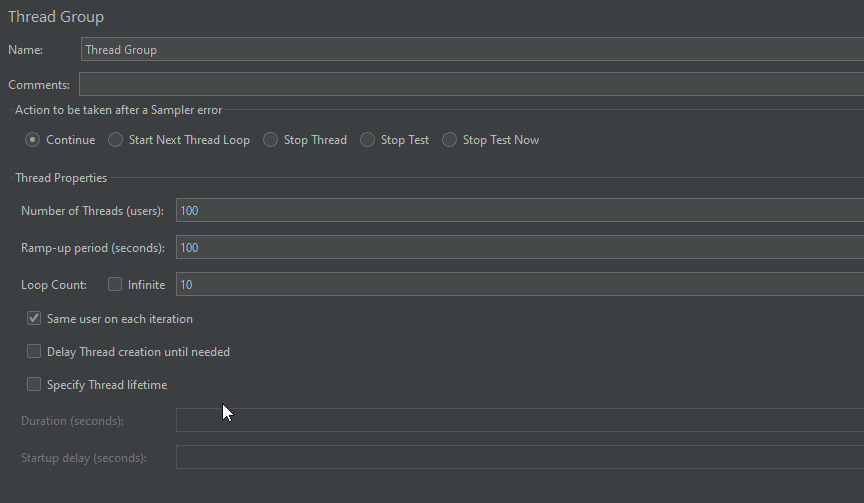Image resolution: width=864 pixels, height=503 pixels.
Task: Click the Thread Properties section label
Action: tap(61, 178)
